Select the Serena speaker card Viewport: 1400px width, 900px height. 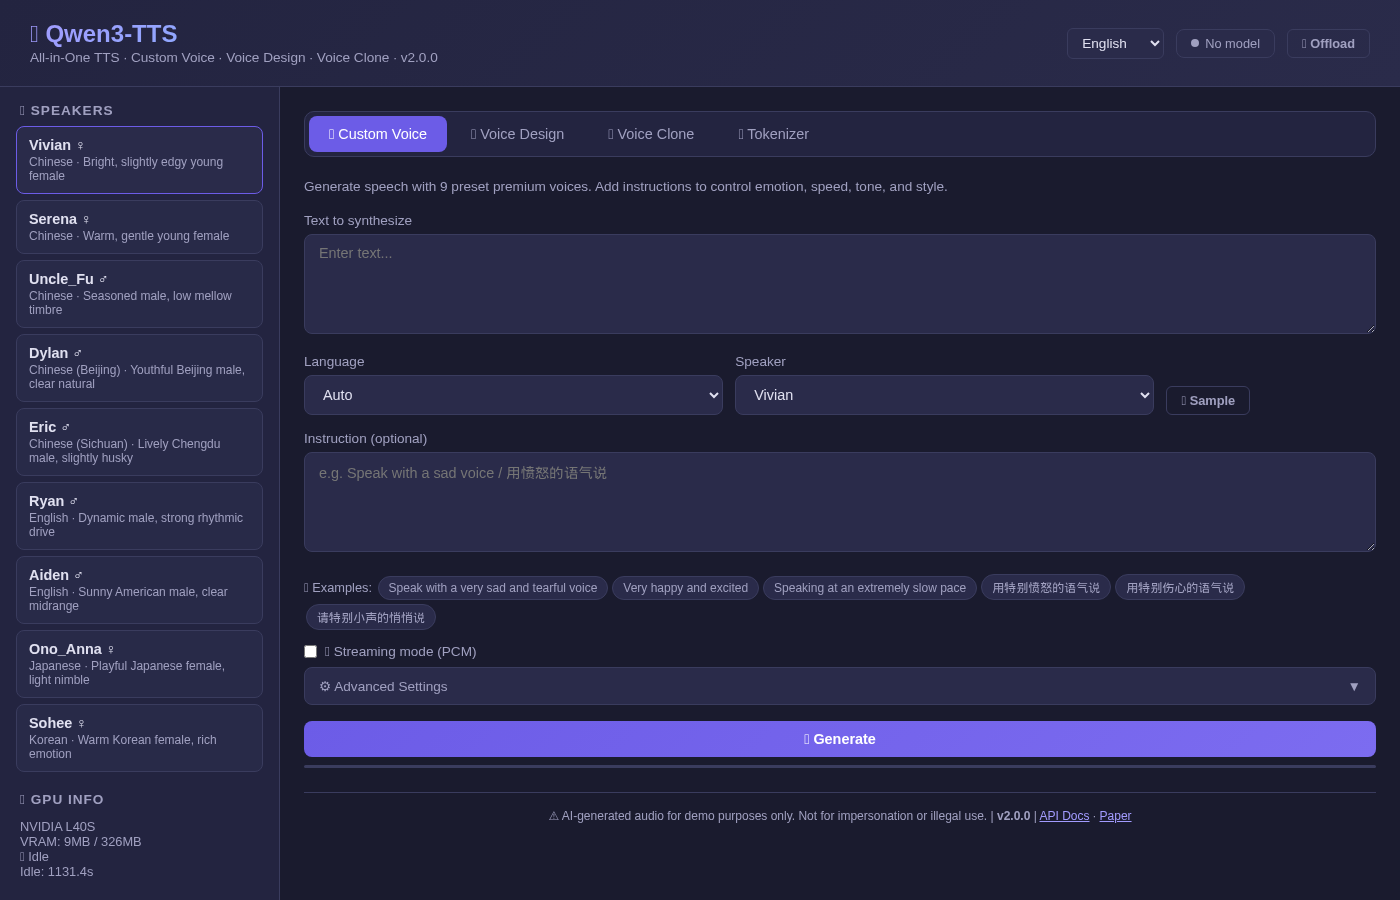pyautogui.click(x=139, y=227)
